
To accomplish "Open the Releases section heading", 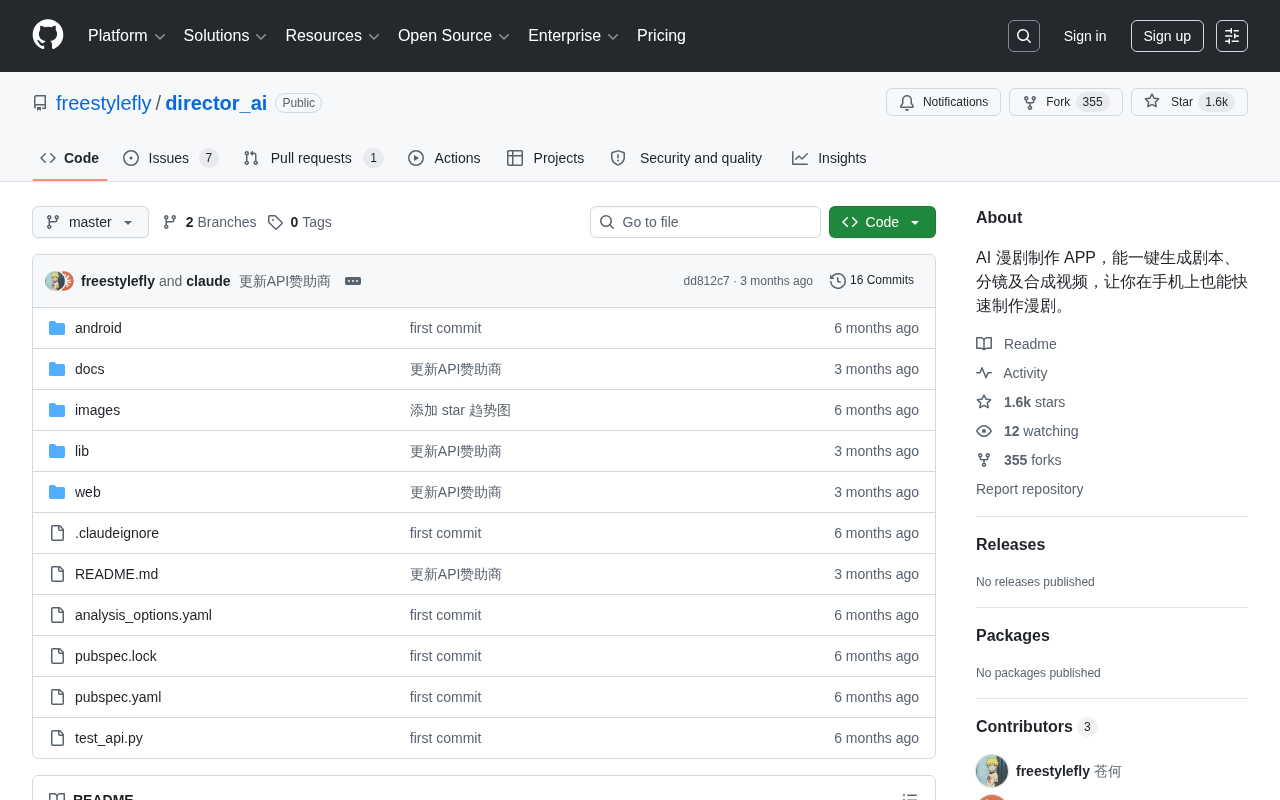I will tap(1010, 545).
